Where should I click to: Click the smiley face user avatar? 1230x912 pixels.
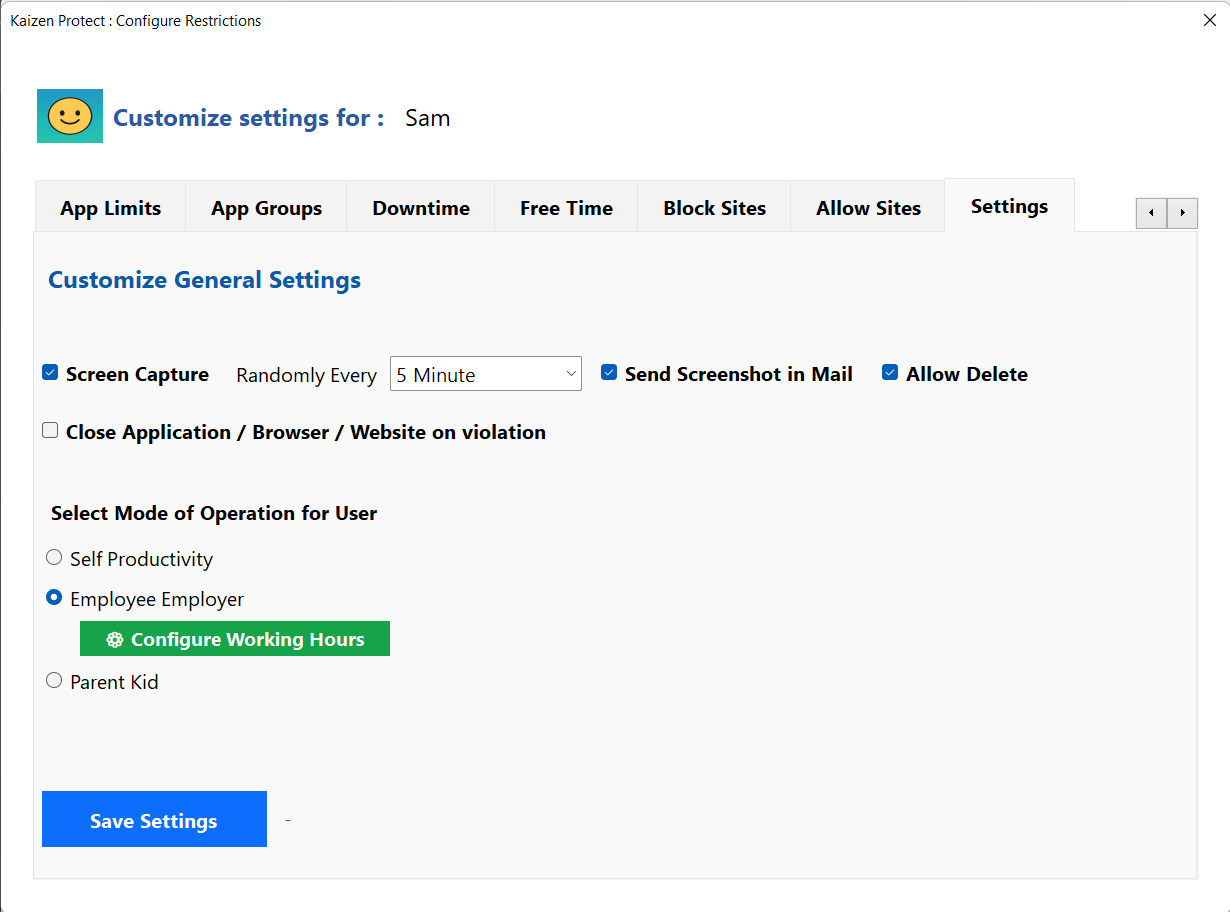pos(70,116)
